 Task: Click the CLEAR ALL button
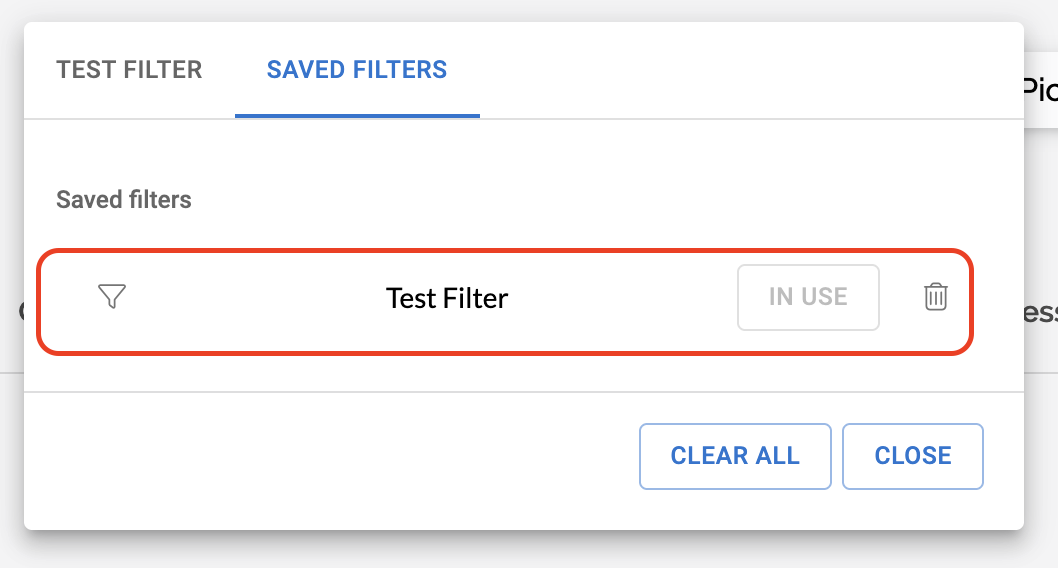coord(735,456)
